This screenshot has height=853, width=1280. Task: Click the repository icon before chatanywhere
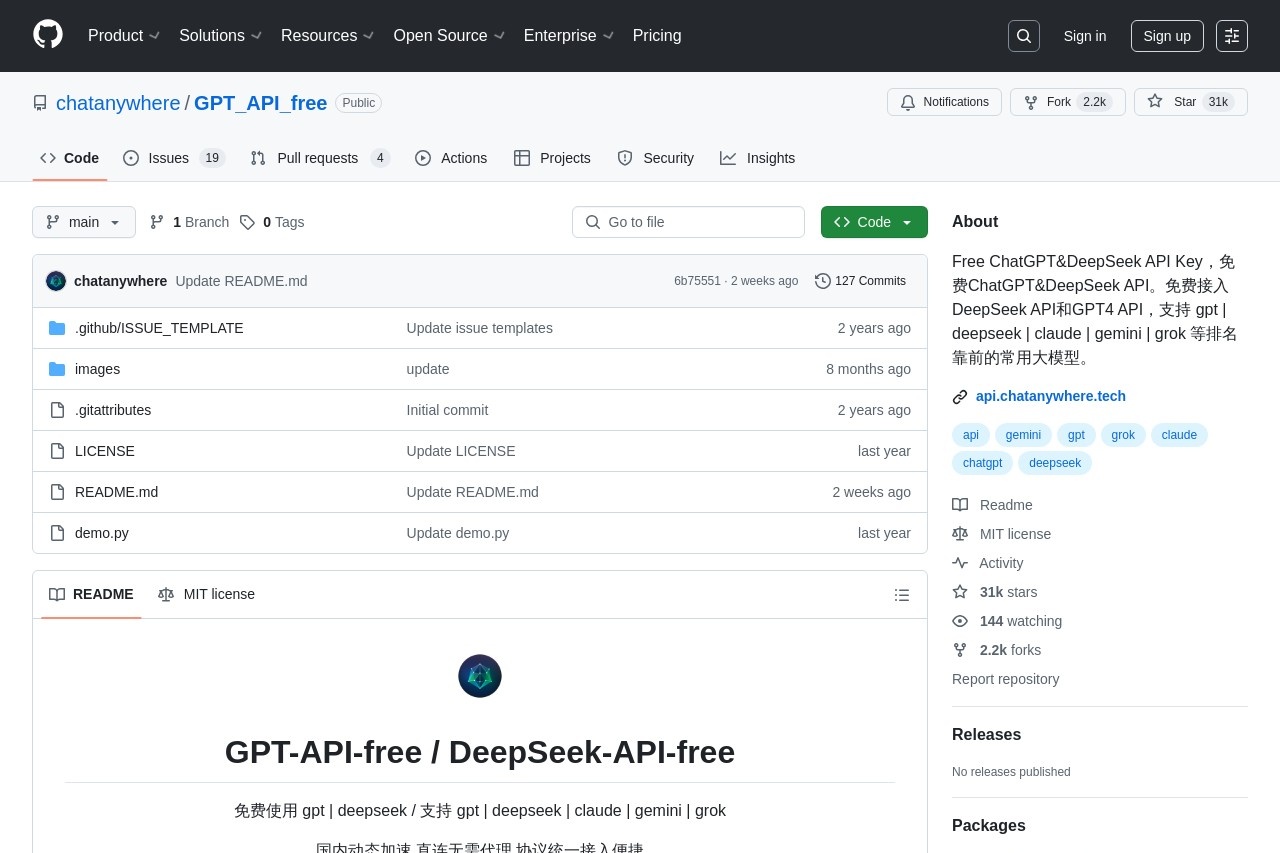[x=40, y=103]
